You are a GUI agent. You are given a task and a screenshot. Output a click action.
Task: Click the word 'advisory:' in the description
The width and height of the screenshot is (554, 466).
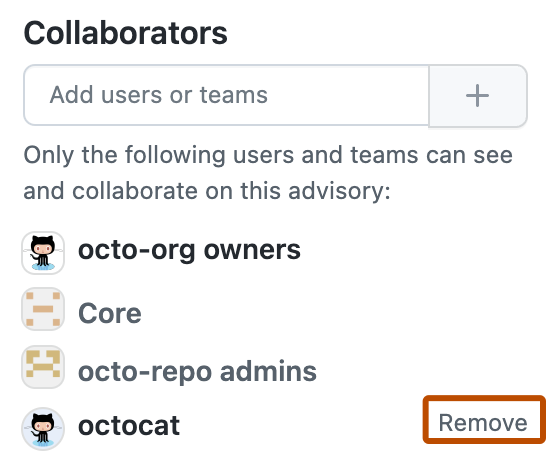(340, 192)
